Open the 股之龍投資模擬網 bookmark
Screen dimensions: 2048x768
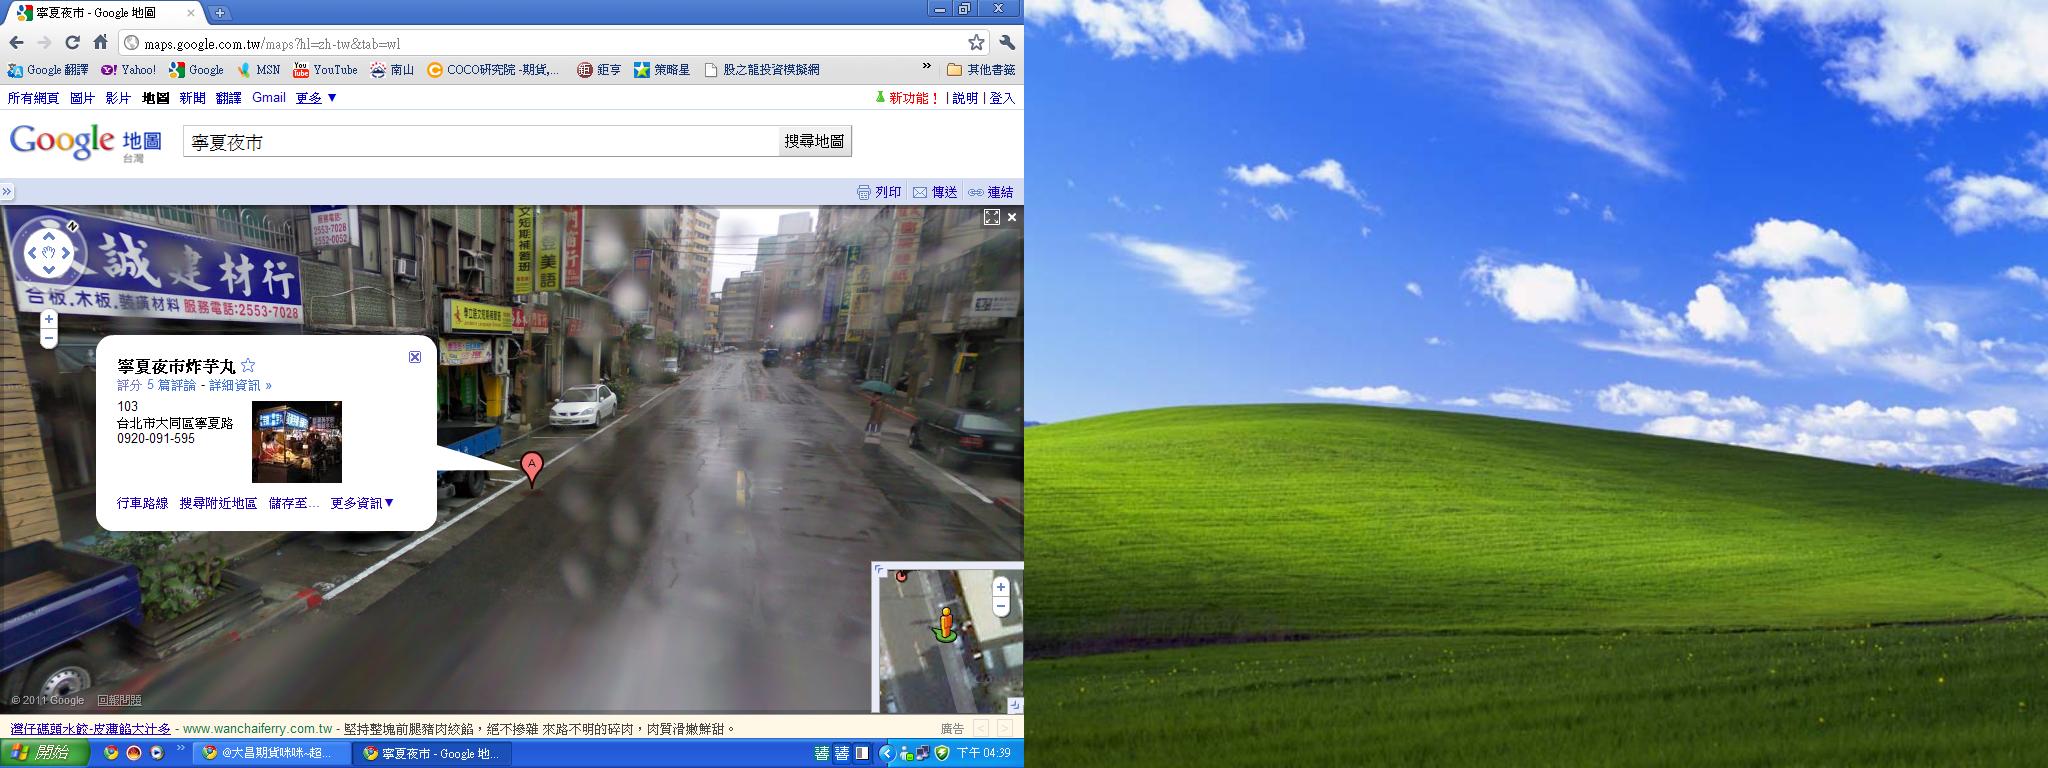(x=762, y=70)
